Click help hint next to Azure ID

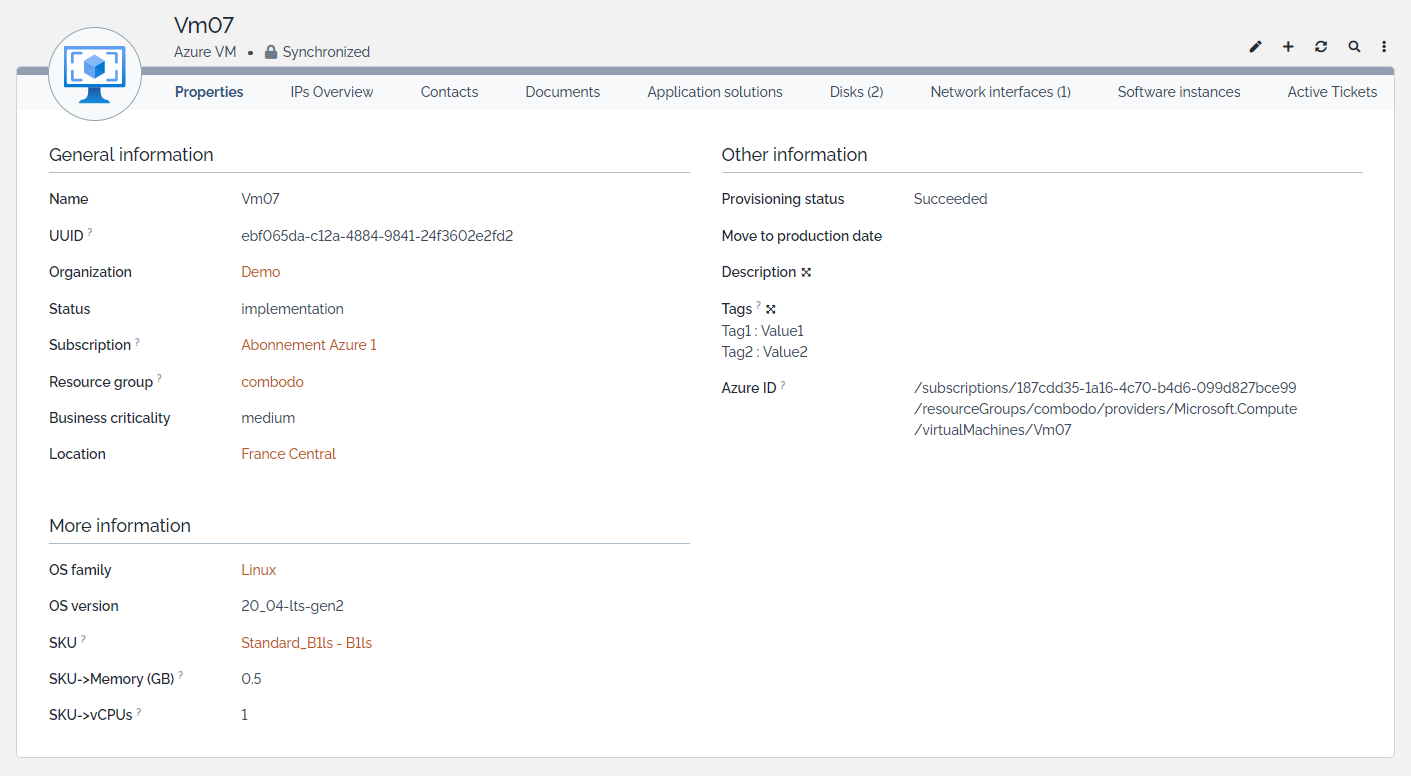[783, 385]
